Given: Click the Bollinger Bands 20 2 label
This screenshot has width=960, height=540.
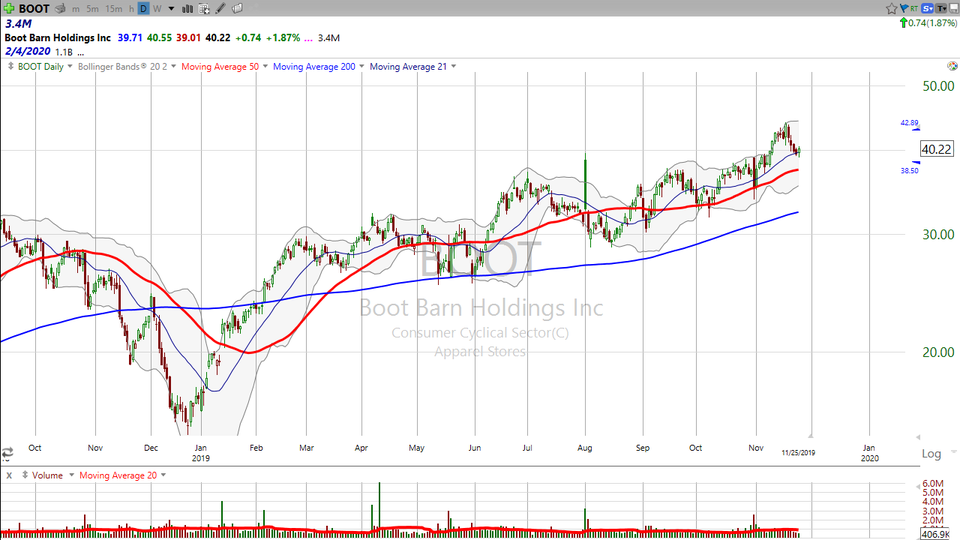Looking at the screenshot, I should [122, 66].
